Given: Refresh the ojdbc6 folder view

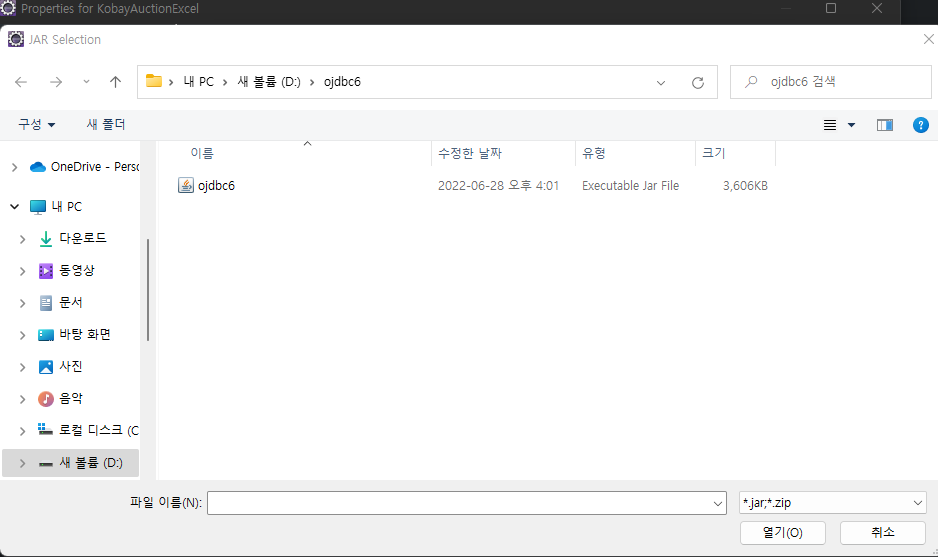Looking at the screenshot, I should coord(698,83).
